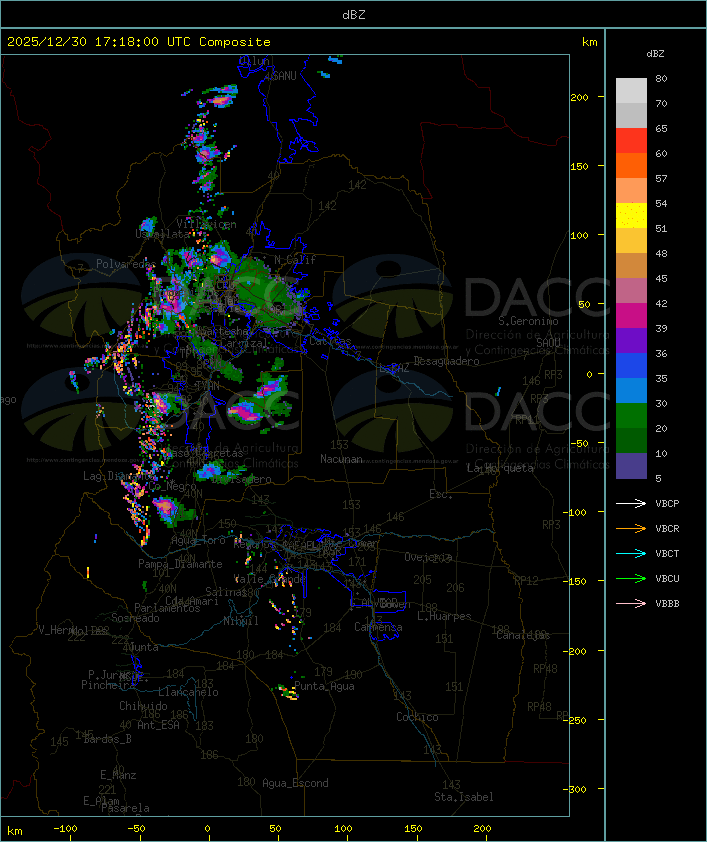Click the VBBB legend label
This screenshot has height=842, width=707.
[667, 603]
